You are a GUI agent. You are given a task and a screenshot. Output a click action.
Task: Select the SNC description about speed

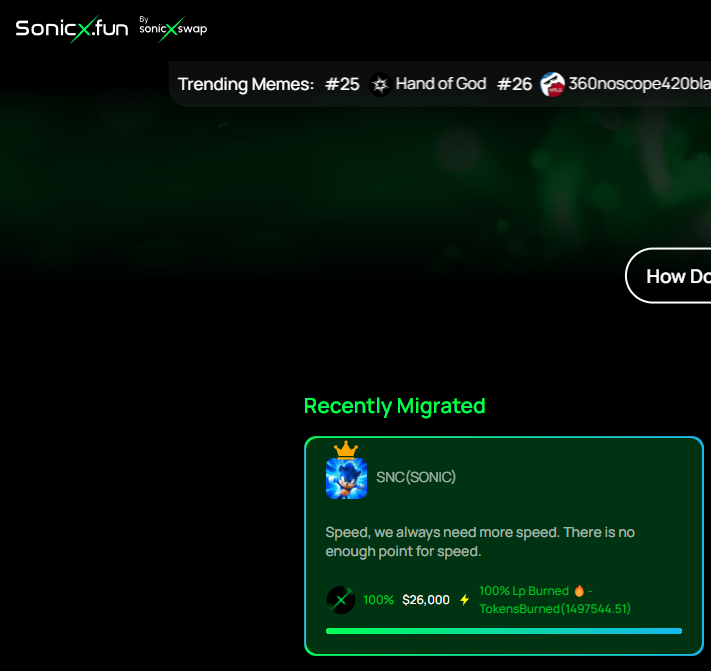[x=480, y=542]
